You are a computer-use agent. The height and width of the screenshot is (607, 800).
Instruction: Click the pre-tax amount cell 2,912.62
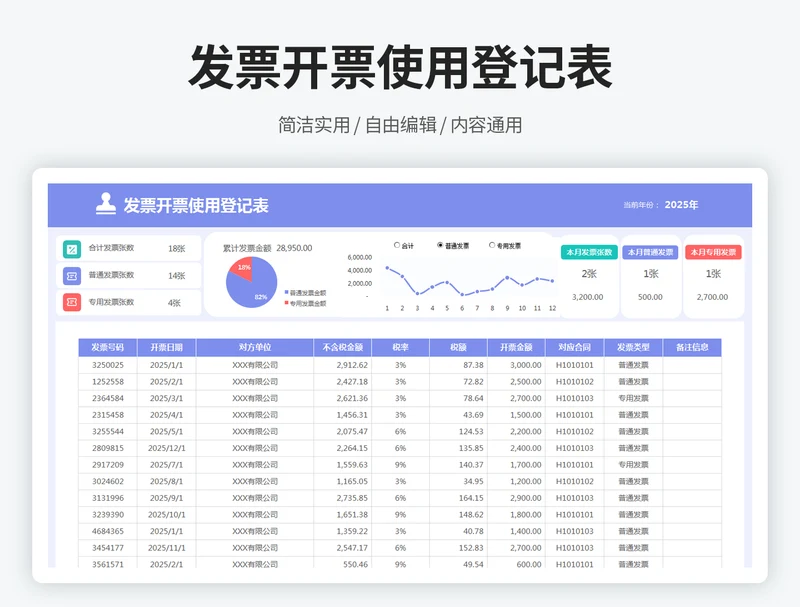coord(342,365)
